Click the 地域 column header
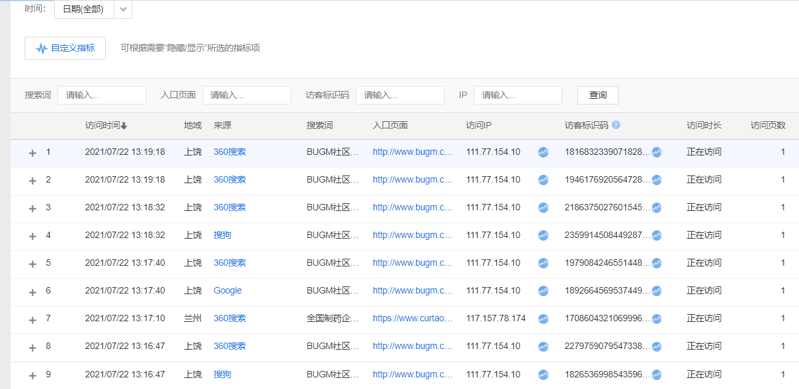799x389 pixels. (x=193, y=125)
